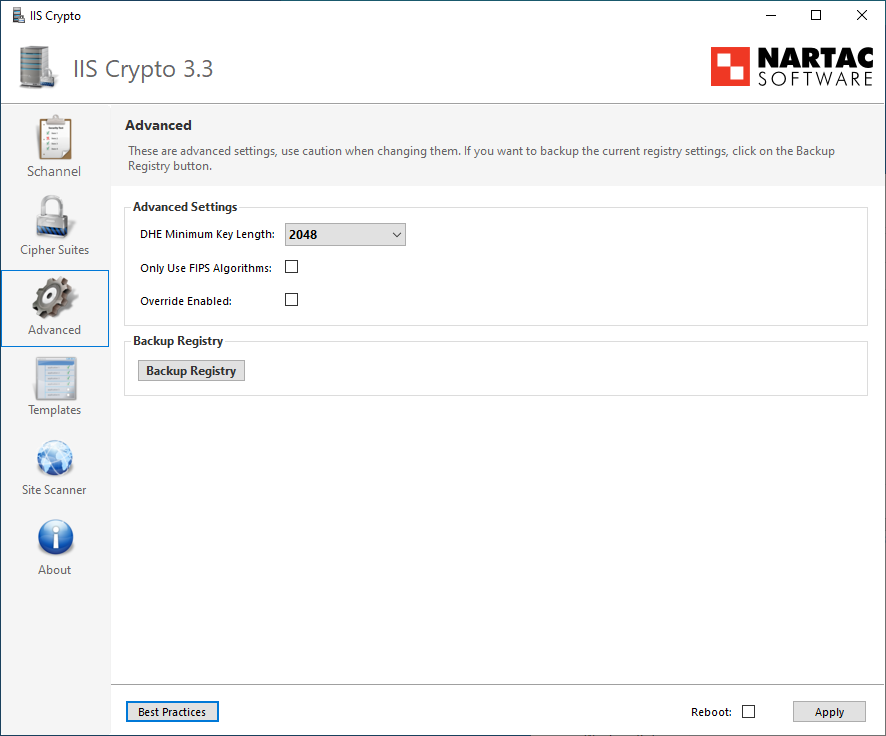Check the Reboot checkbox
The image size is (886, 736).
[x=749, y=712]
